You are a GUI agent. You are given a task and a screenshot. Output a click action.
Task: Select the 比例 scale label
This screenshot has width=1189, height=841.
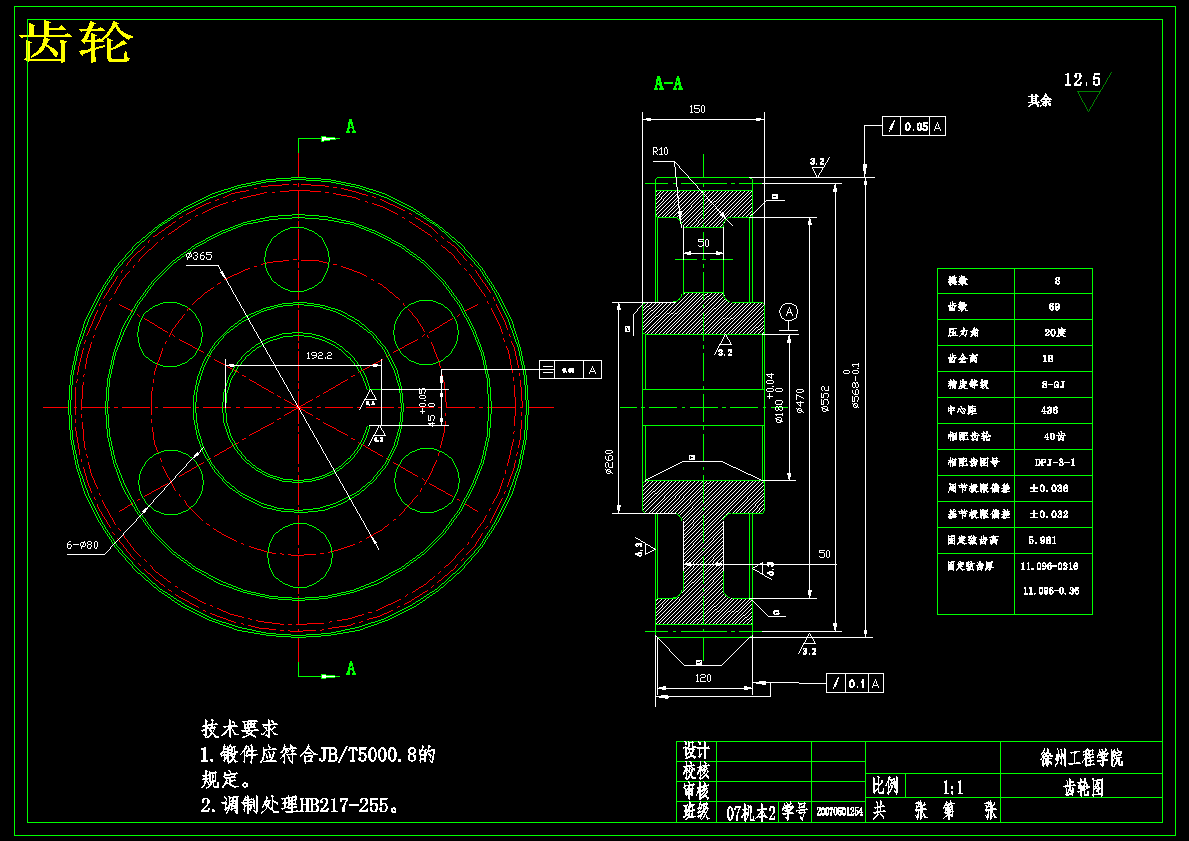click(x=885, y=786)
